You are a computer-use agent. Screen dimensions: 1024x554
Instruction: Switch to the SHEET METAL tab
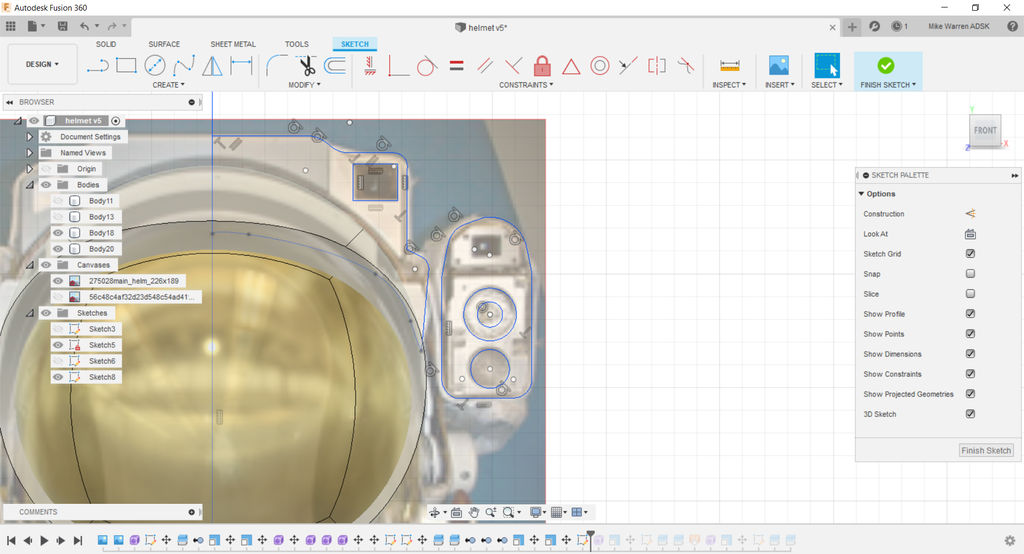tap(233, 44)
